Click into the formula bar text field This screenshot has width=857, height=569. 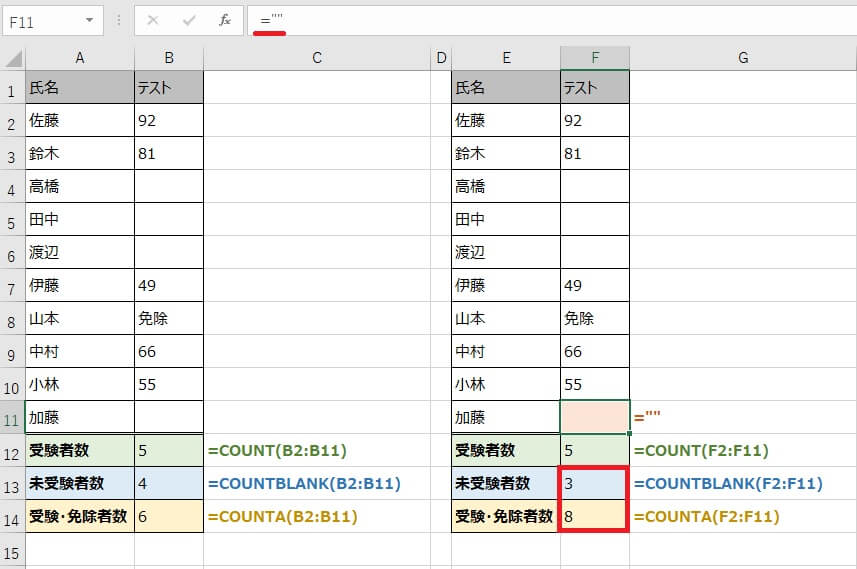[550, 20]
